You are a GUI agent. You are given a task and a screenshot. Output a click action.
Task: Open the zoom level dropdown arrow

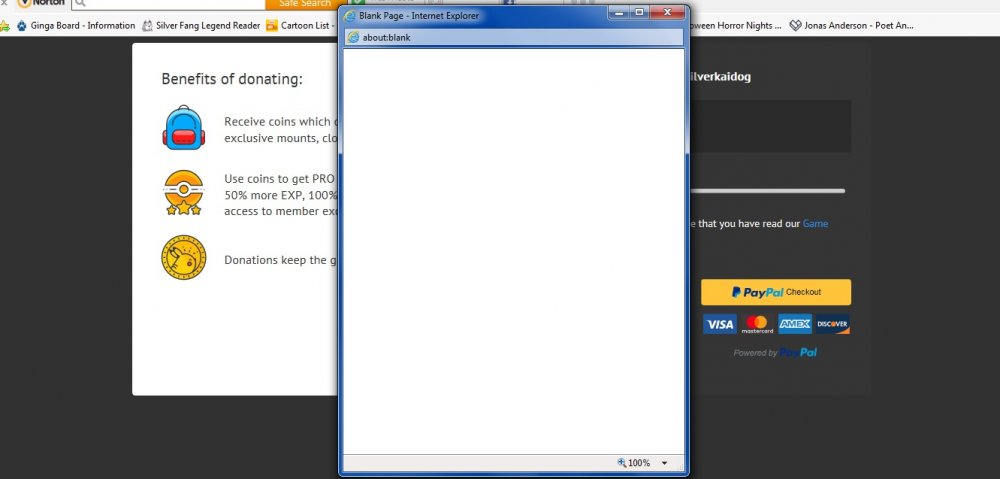664,463
